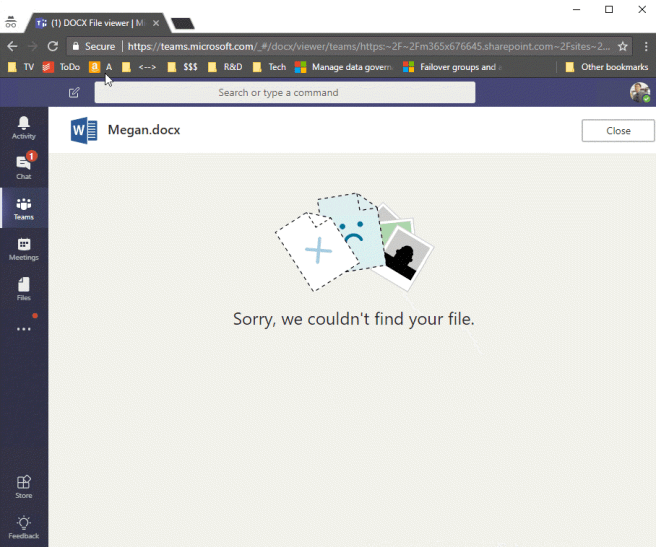Image resolution: width=656 pixels, height=547 pixels.
Task: Maximize the browser window
Action: pos(609,9)
